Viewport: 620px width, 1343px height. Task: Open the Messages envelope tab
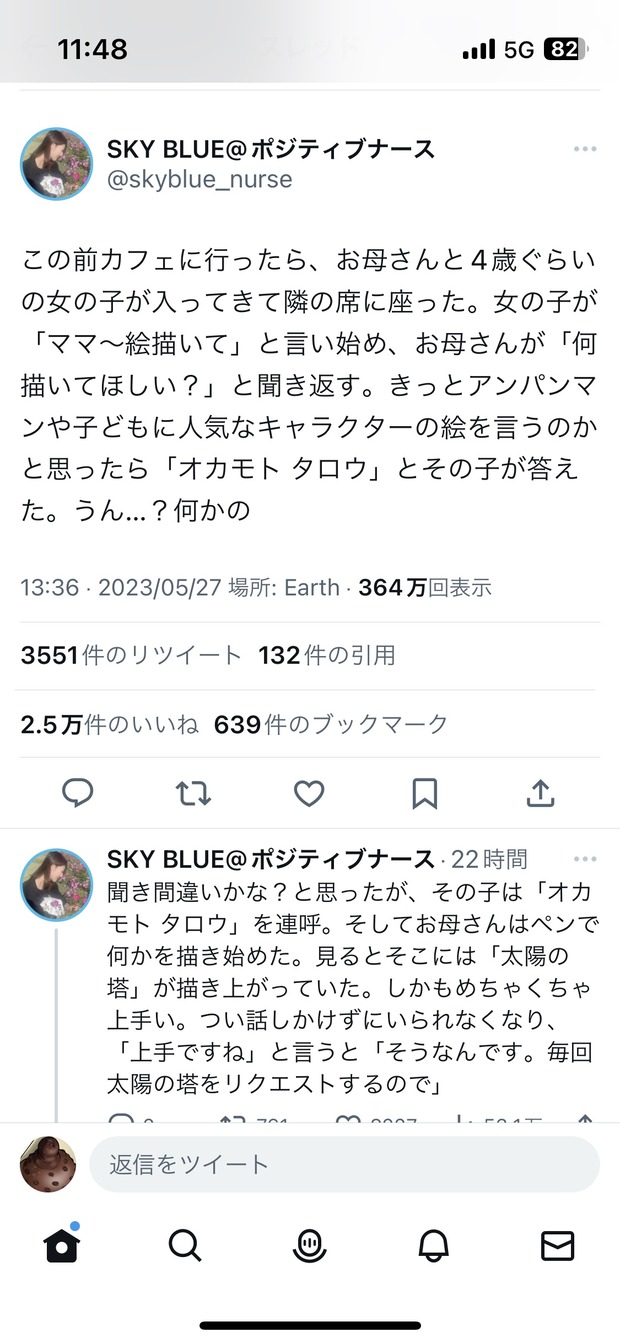tap(557, 1245)
